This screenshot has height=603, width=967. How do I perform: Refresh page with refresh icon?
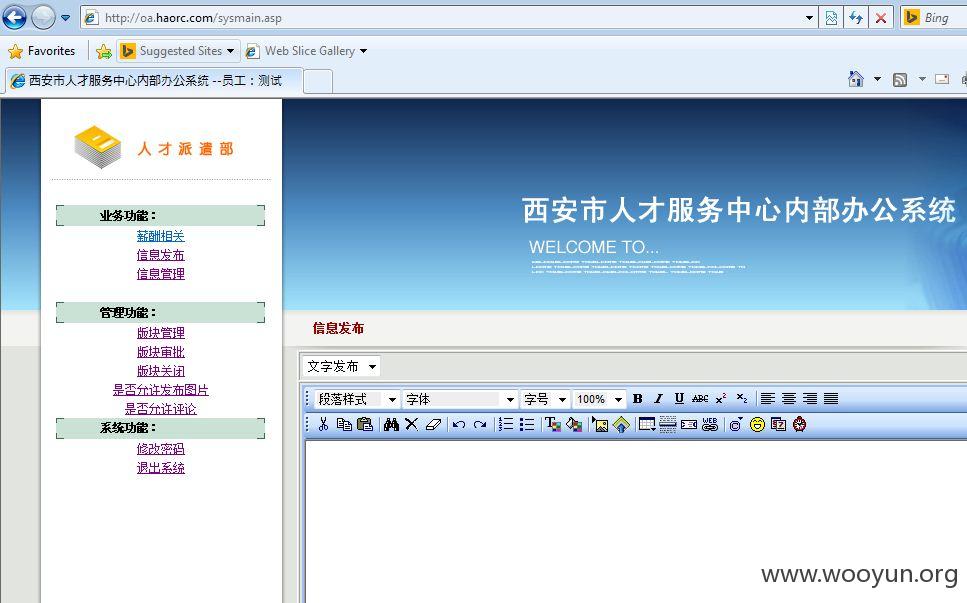[x=855, y=18]
